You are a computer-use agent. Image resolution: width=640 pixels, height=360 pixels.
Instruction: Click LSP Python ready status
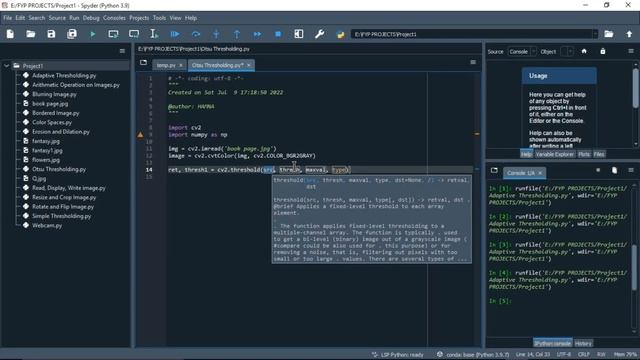(398, 354)
